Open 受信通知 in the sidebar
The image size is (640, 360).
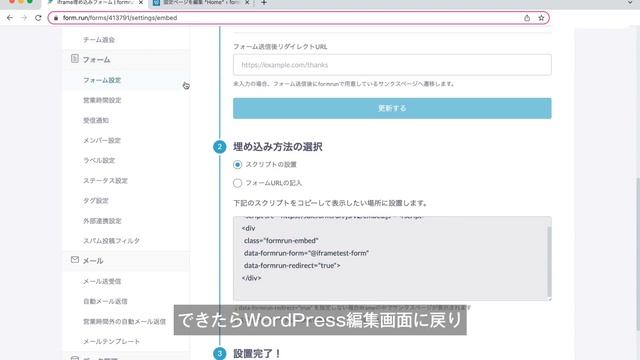click(x=96, y=120)
